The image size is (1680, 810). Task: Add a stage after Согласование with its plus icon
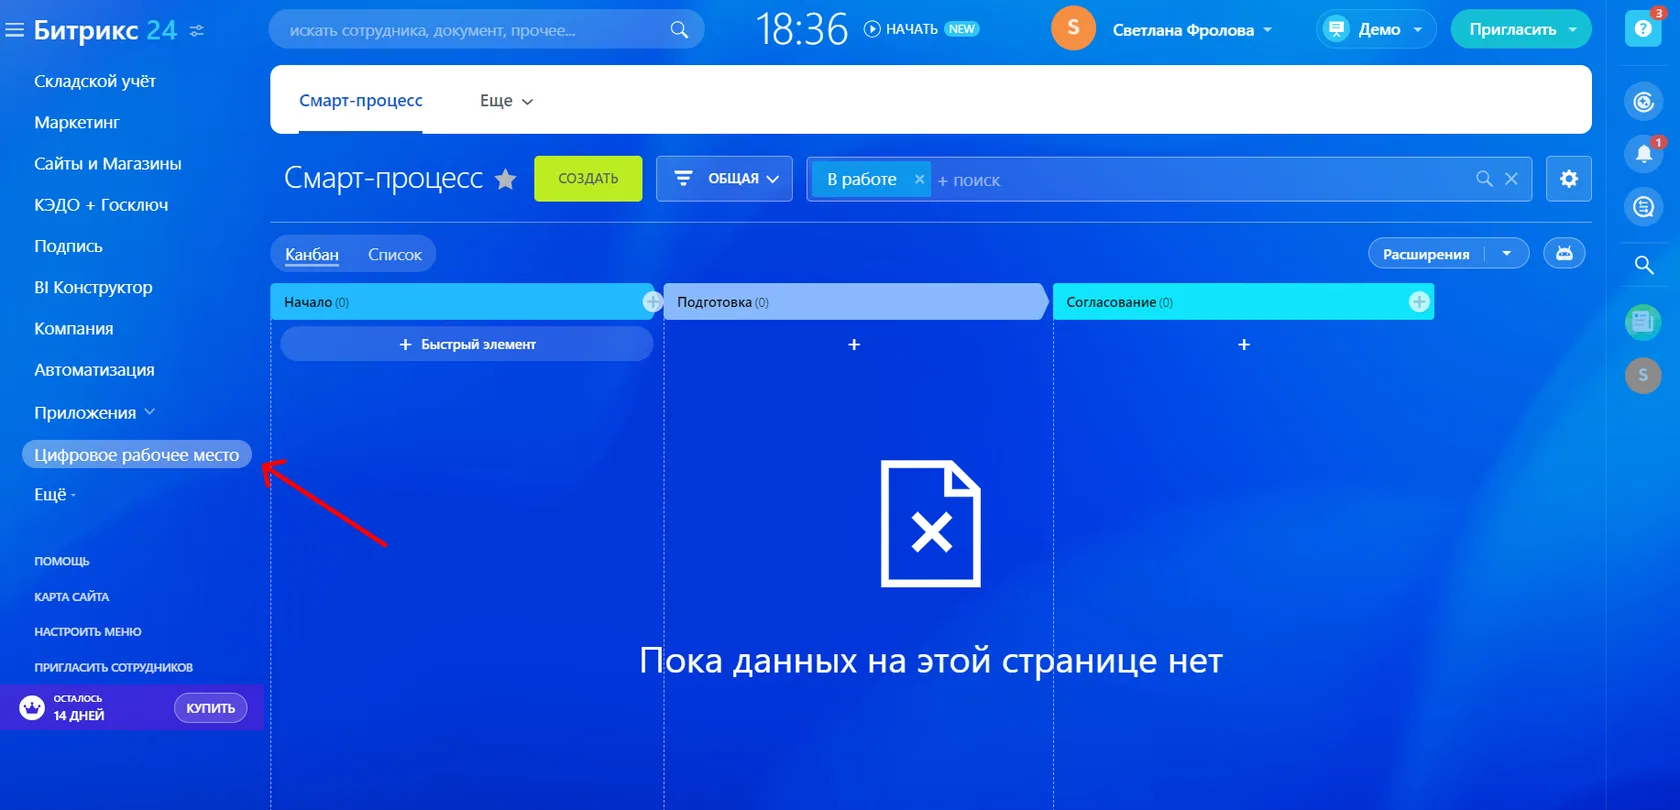pos(1418,301)
